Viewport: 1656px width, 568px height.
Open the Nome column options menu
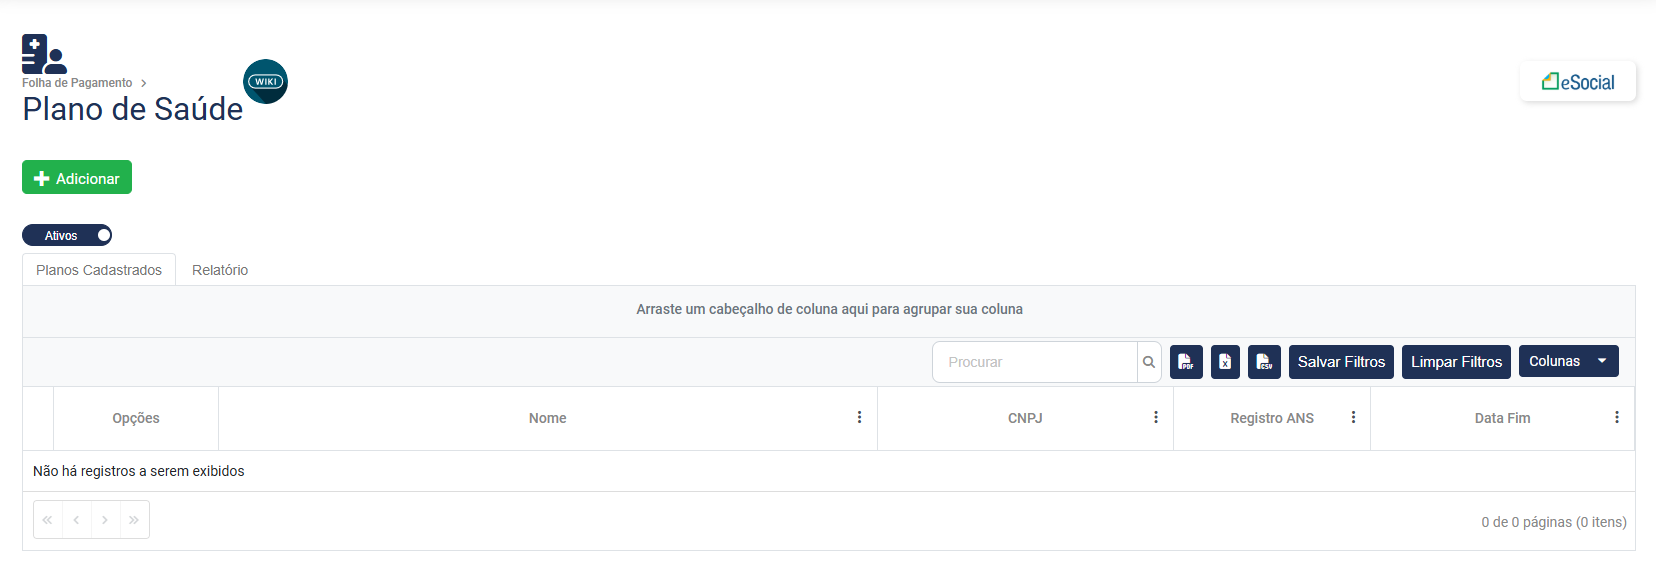point(859,418)
